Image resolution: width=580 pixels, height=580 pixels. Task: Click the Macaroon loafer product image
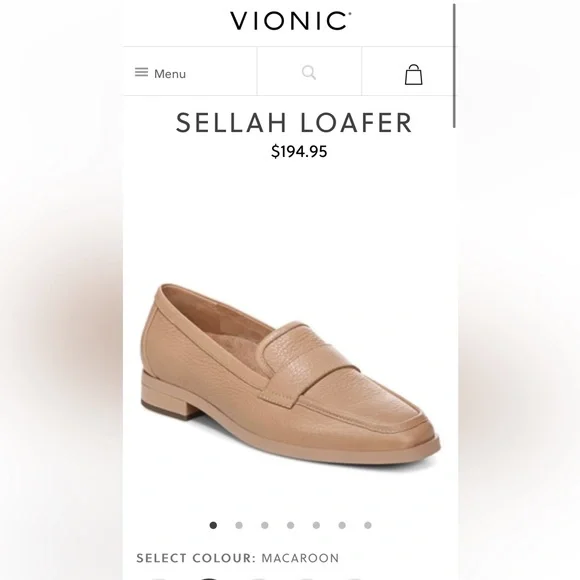click(x=290, y=375)
